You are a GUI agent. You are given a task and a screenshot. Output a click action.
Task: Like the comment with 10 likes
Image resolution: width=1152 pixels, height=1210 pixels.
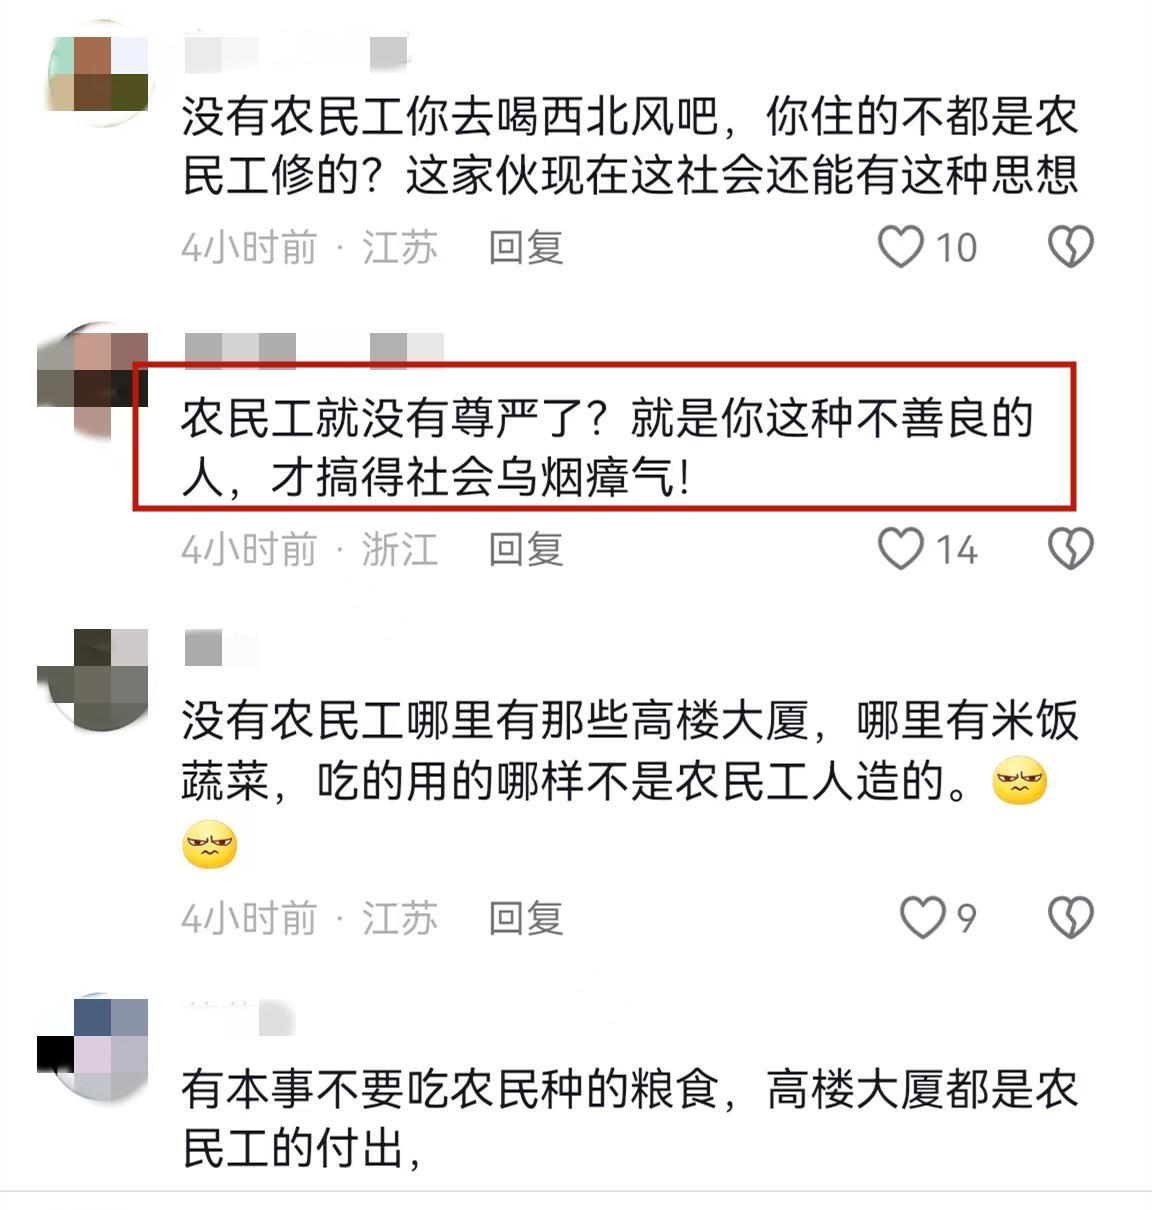(x=900, y=247)
